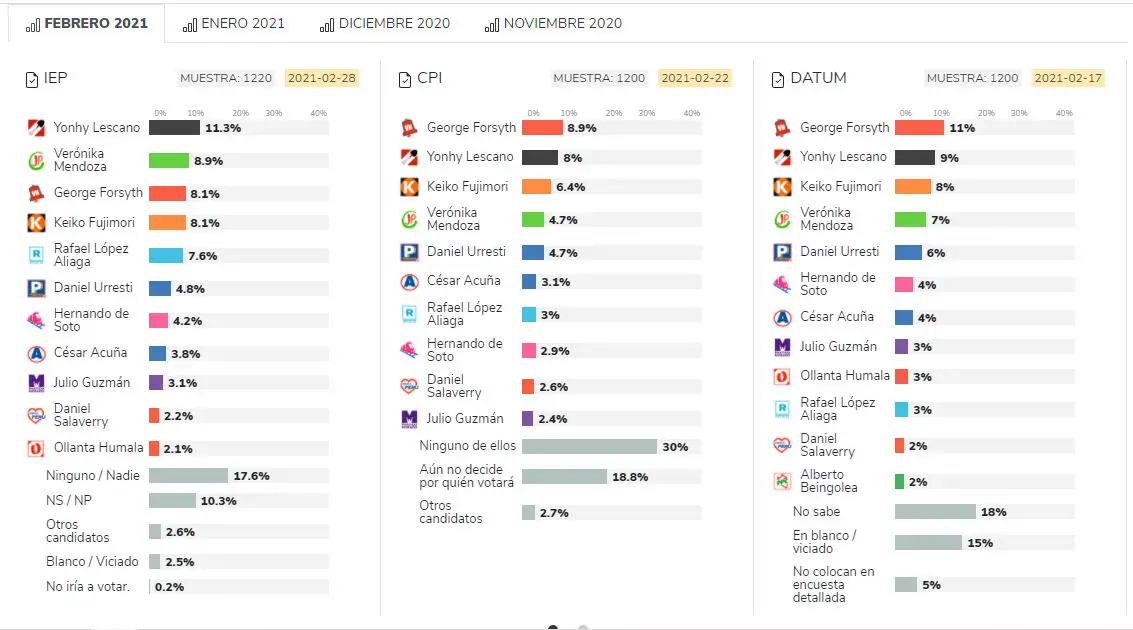This screenshot has width=1133, height=630.
Task: Click César Acuña's A logo in CPI
Action: tap(409, 282)
